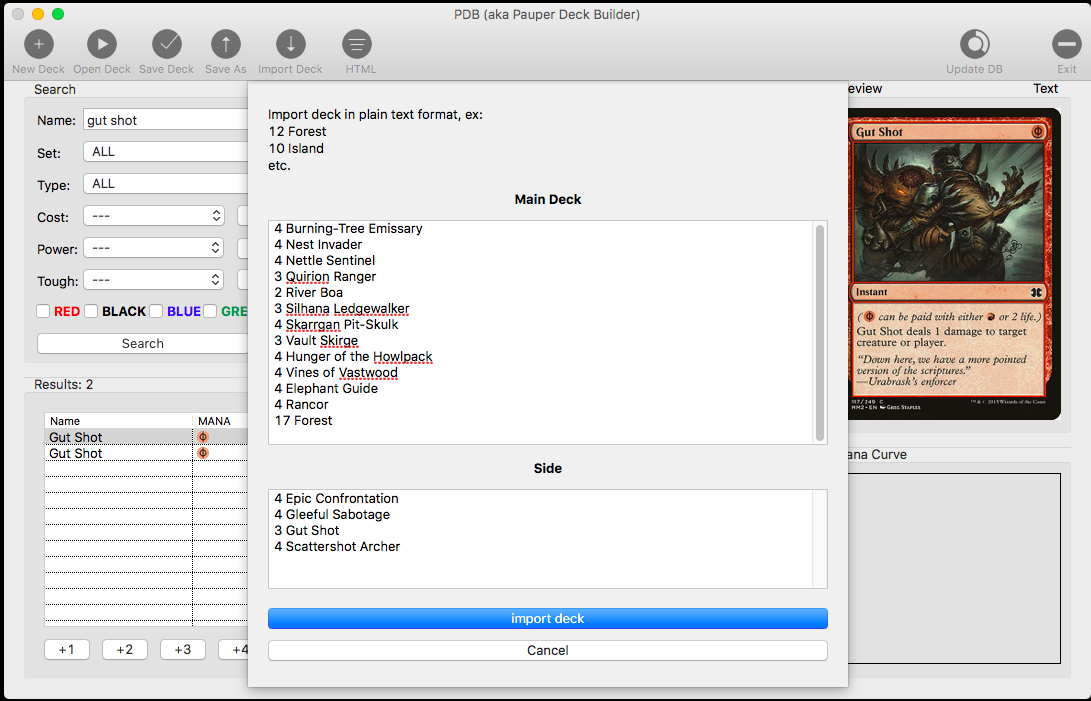Open the Type ALL combo box
The image size is (1091, 701).
(x=166, y=184)
